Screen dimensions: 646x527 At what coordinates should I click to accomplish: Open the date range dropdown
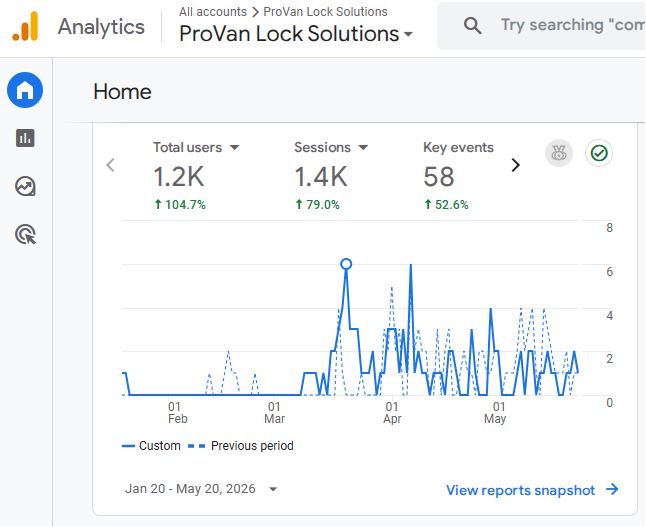point(201,489)
